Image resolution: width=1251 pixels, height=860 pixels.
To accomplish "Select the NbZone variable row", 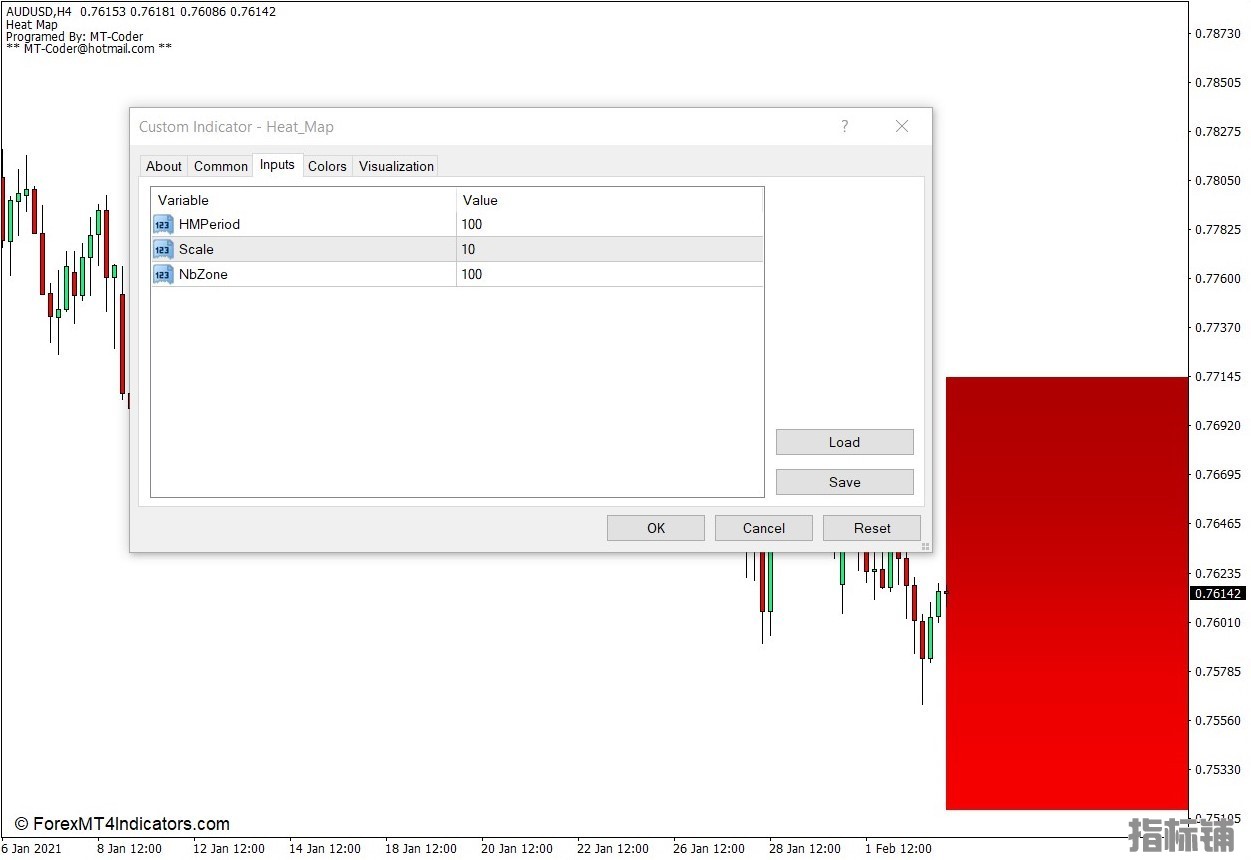I will (457, 274).
